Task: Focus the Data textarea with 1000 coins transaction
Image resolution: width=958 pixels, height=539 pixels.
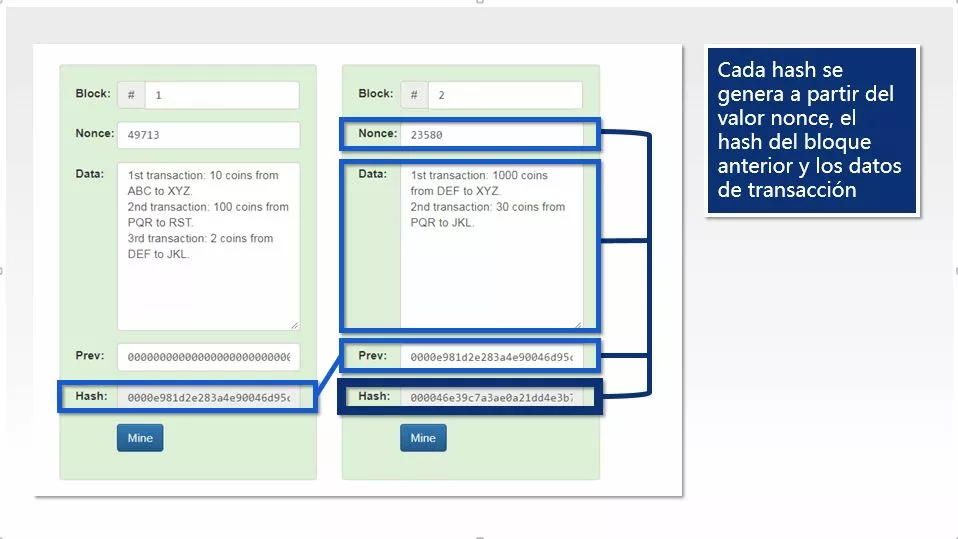Action: point(492,246)
